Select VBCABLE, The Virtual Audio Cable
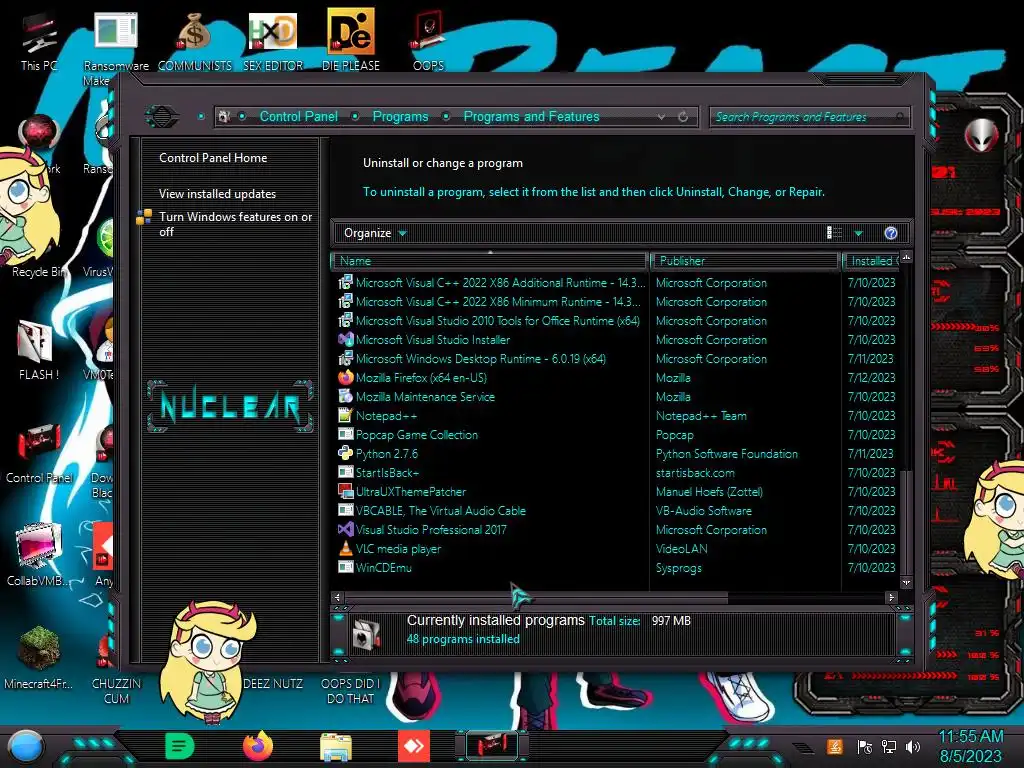 (x=490, y=511)
